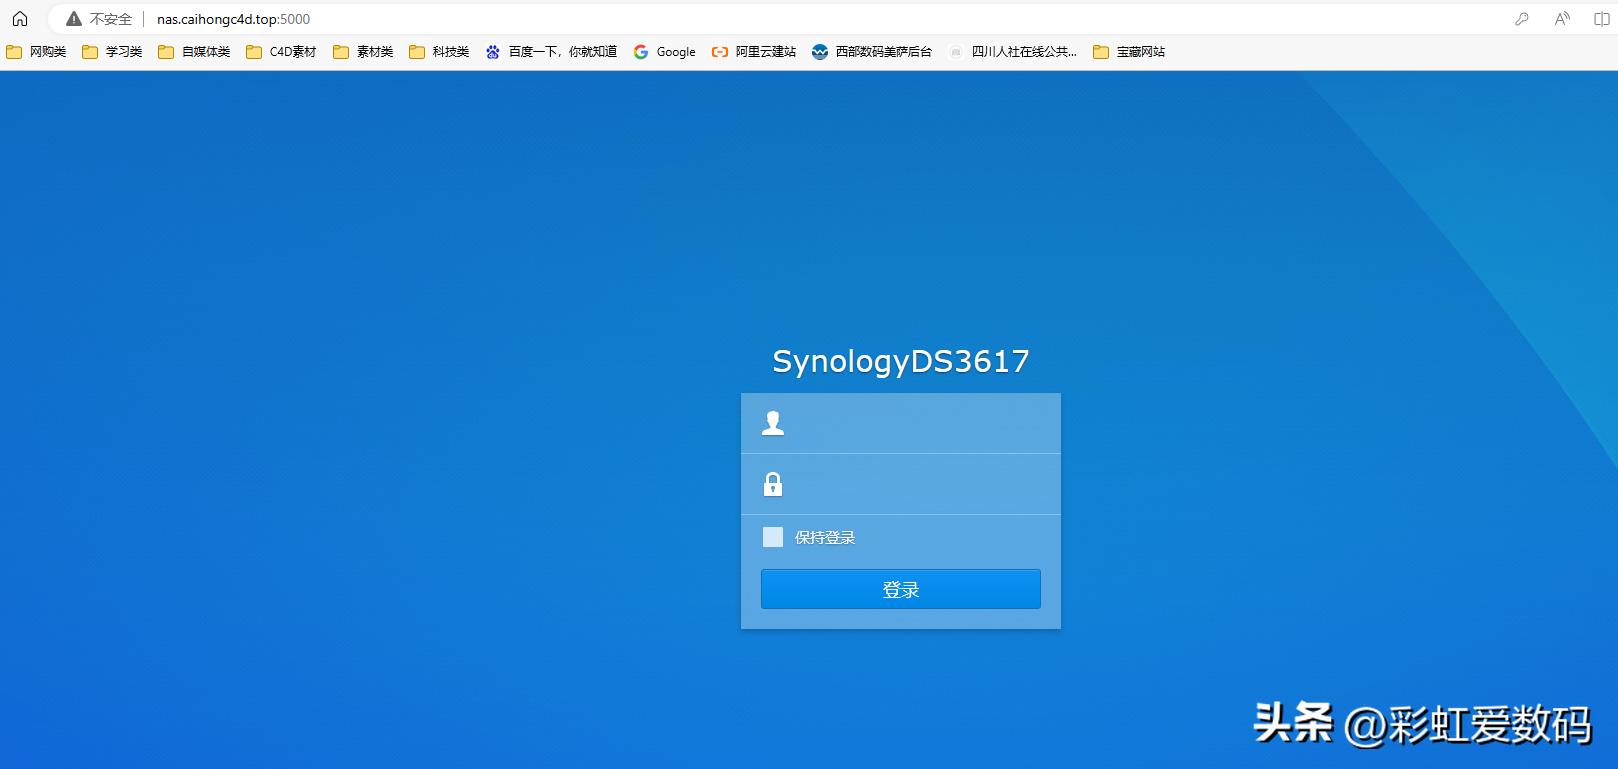Open the 四川人社在线公共 bookmark
The image size is (1618, 769).
(x=1013, y=52)
